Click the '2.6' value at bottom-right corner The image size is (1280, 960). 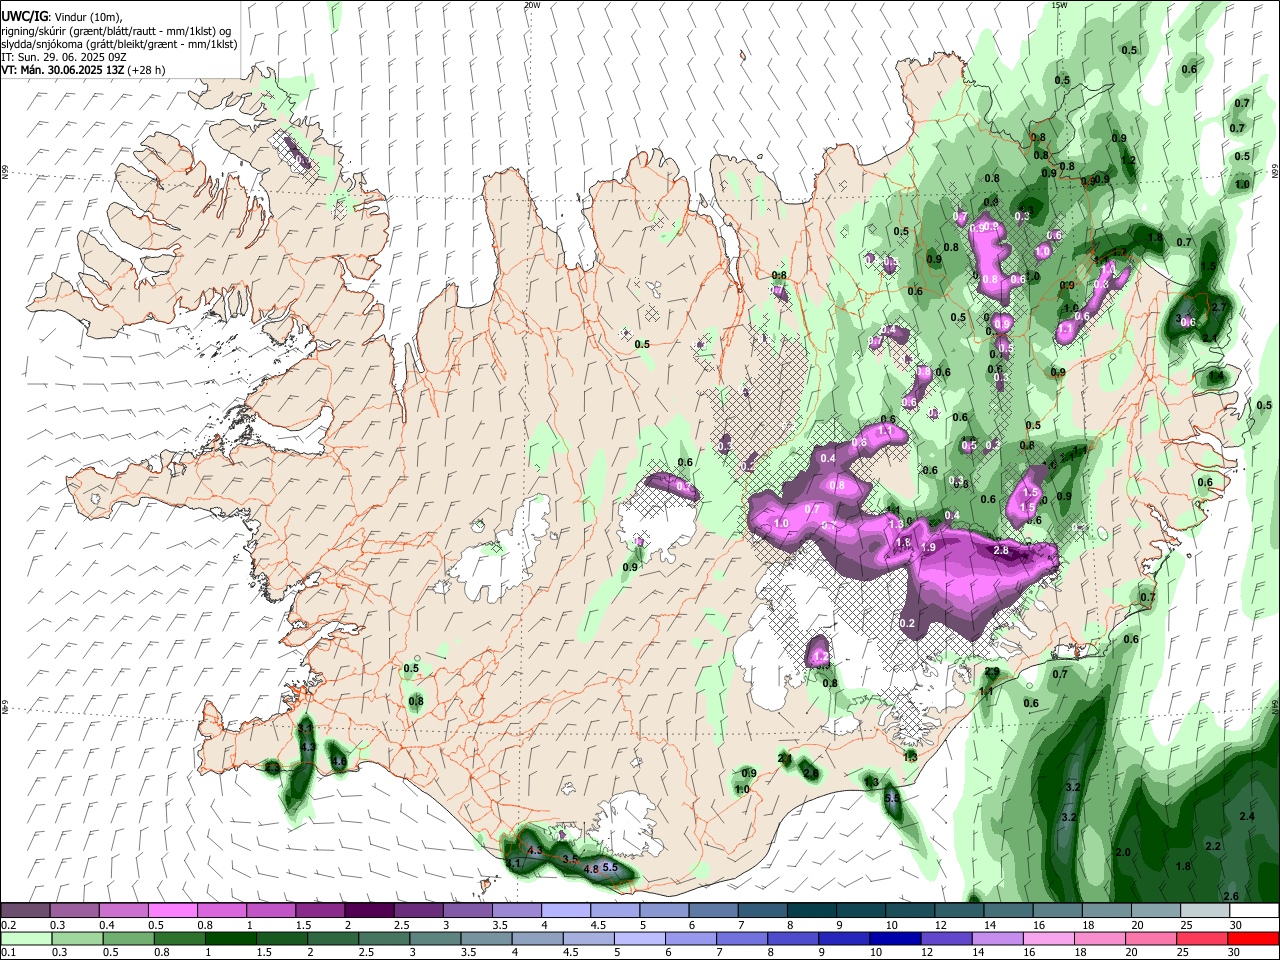pyautogui.click(x=1231, y=896)
